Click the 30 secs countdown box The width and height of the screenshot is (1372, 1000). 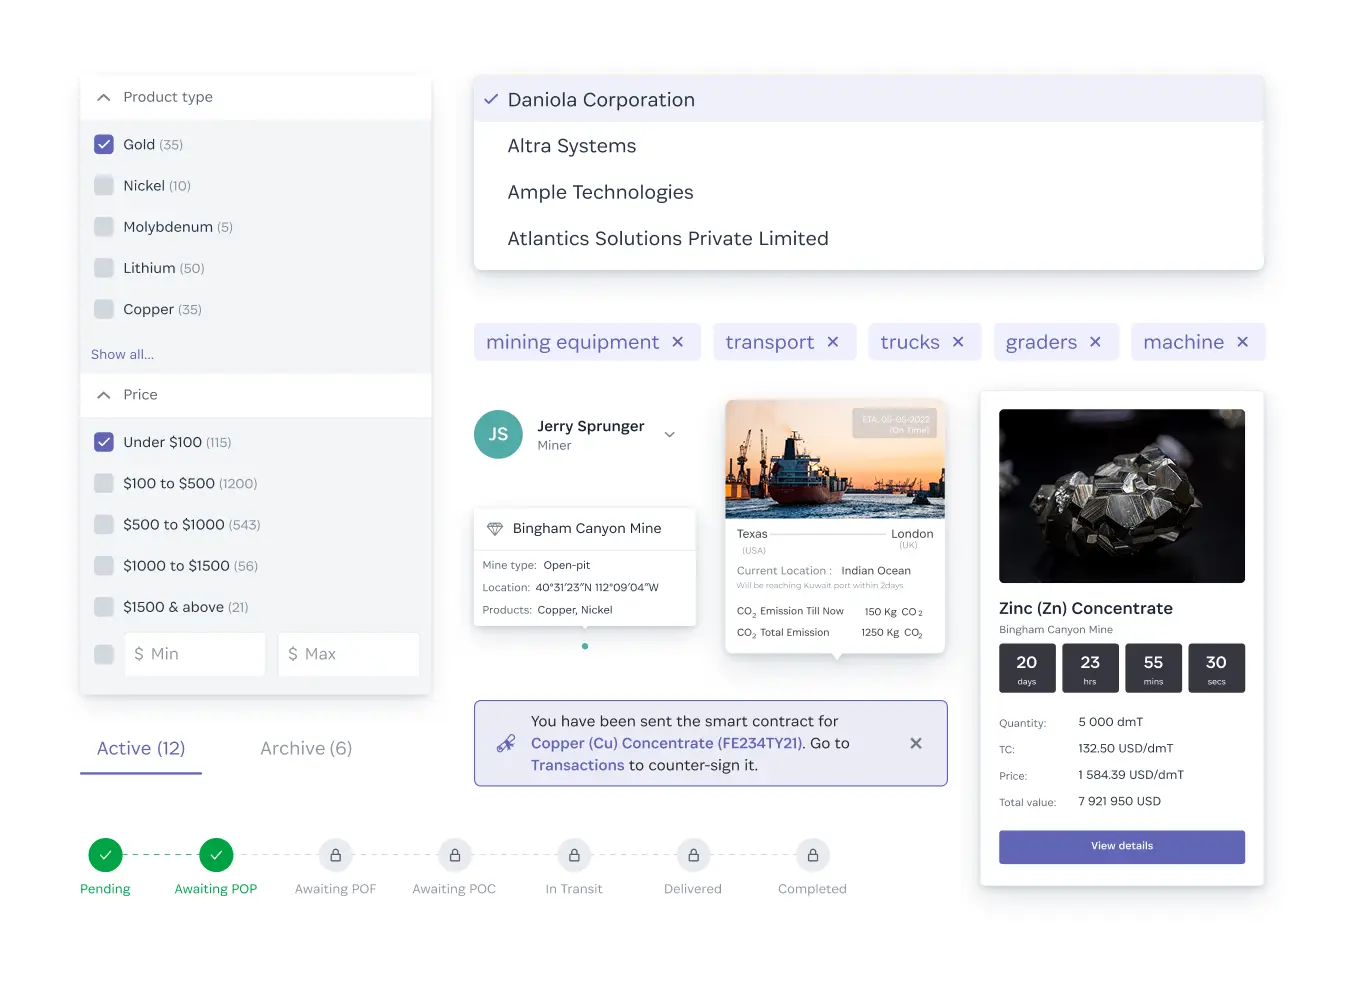point(1217,668)
